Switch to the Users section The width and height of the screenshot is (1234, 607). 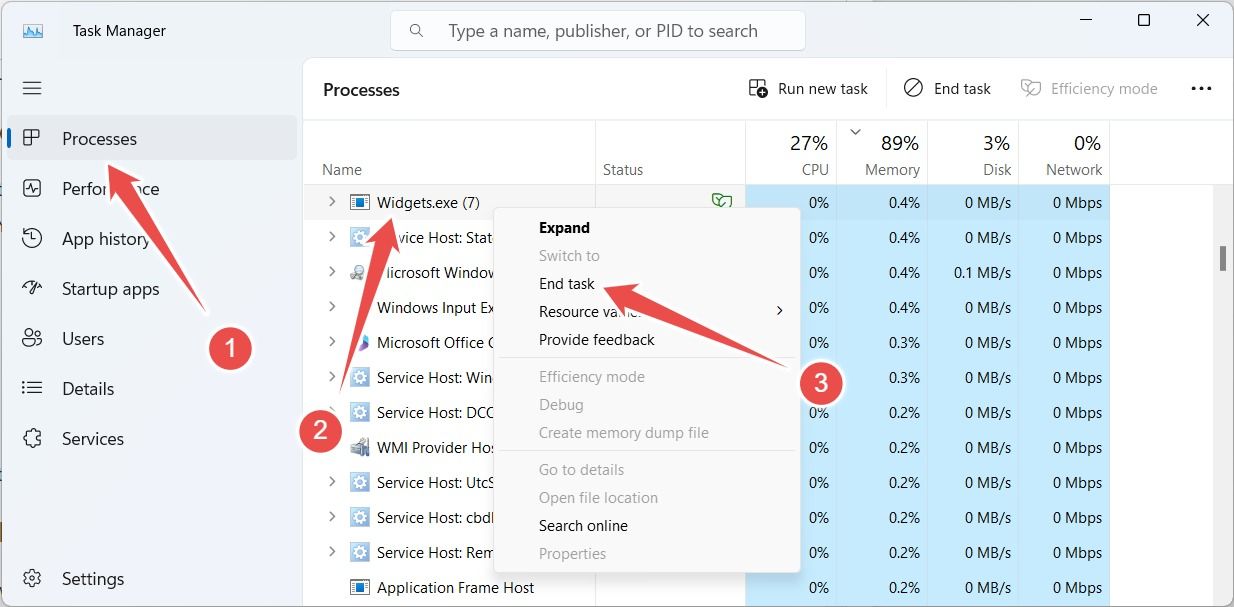point(85,338)
